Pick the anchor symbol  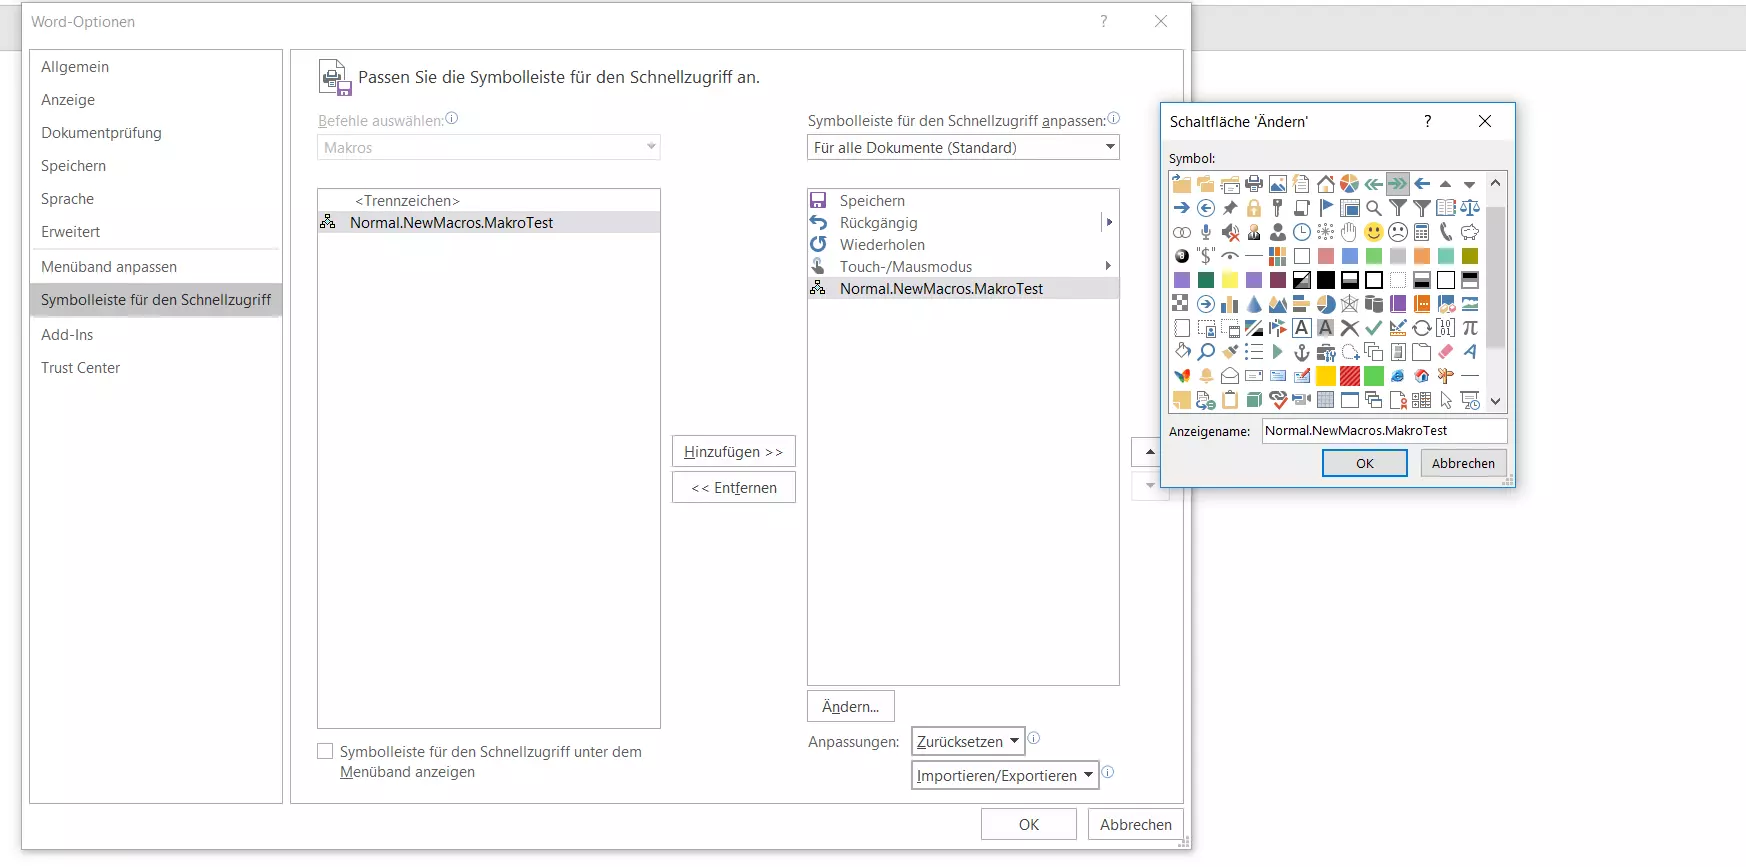[1302, 352]
